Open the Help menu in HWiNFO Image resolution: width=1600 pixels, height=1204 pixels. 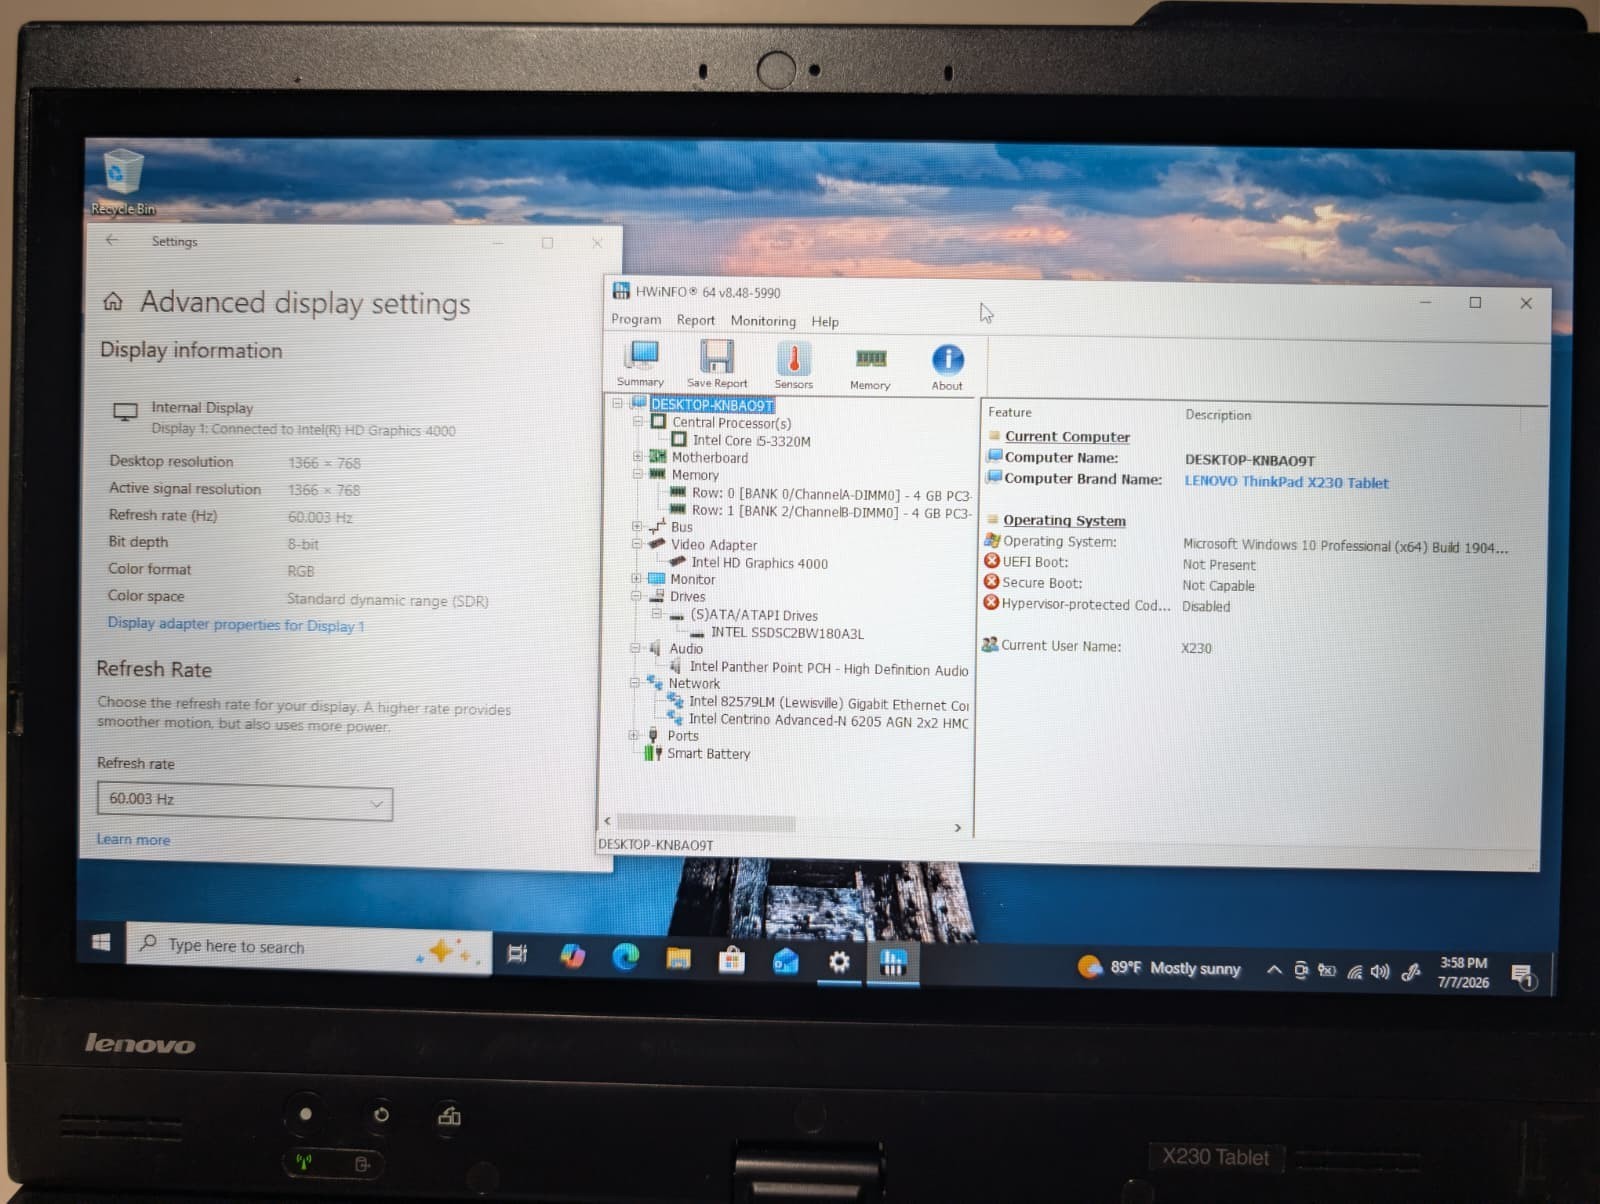pos(825,322)
